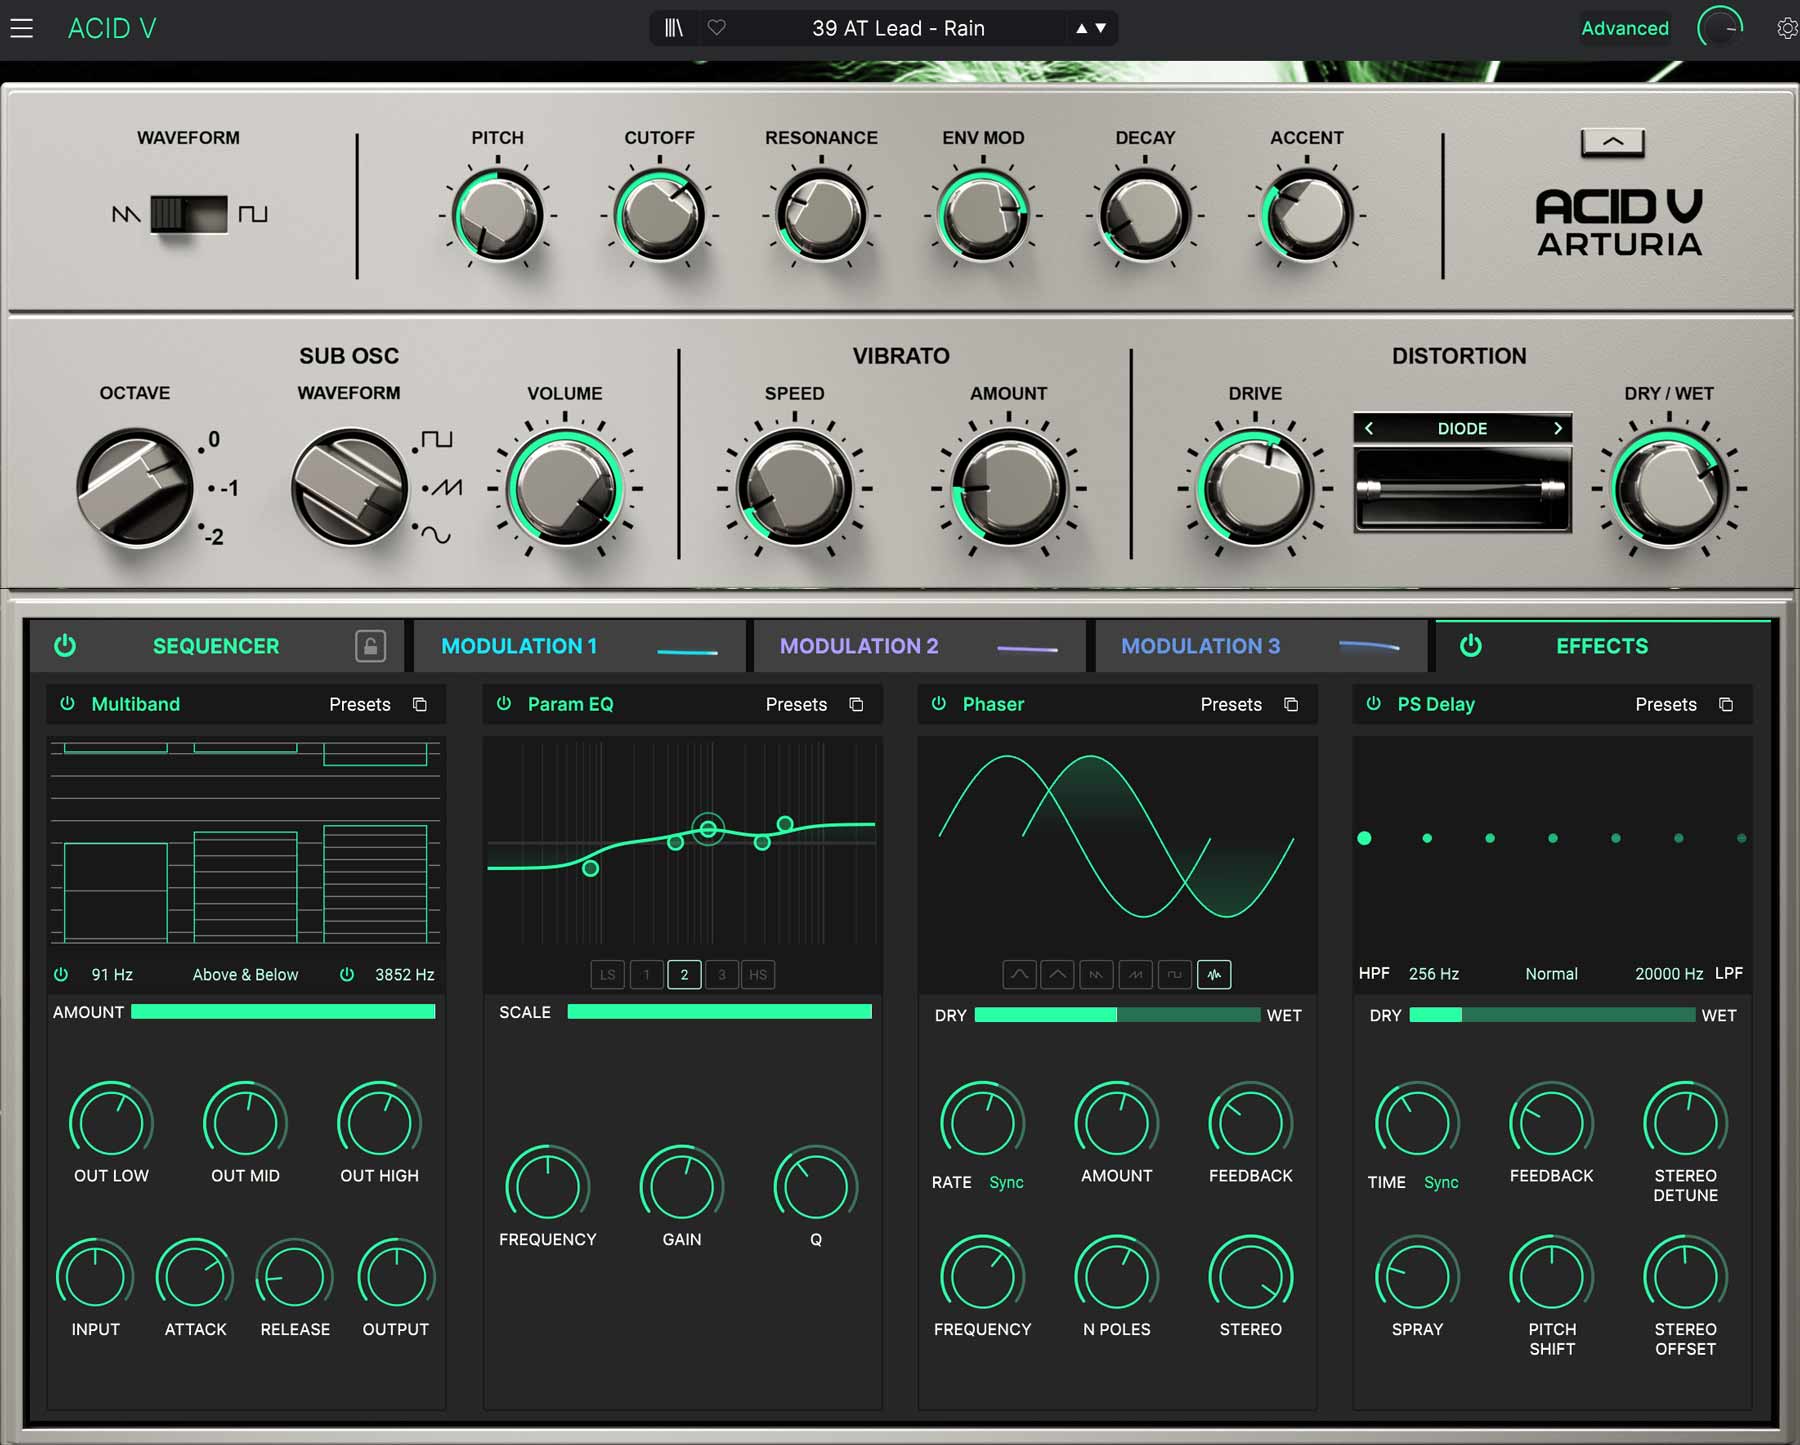
Task: Toggle the 91 Hz low band power
Action: (61, 974)
